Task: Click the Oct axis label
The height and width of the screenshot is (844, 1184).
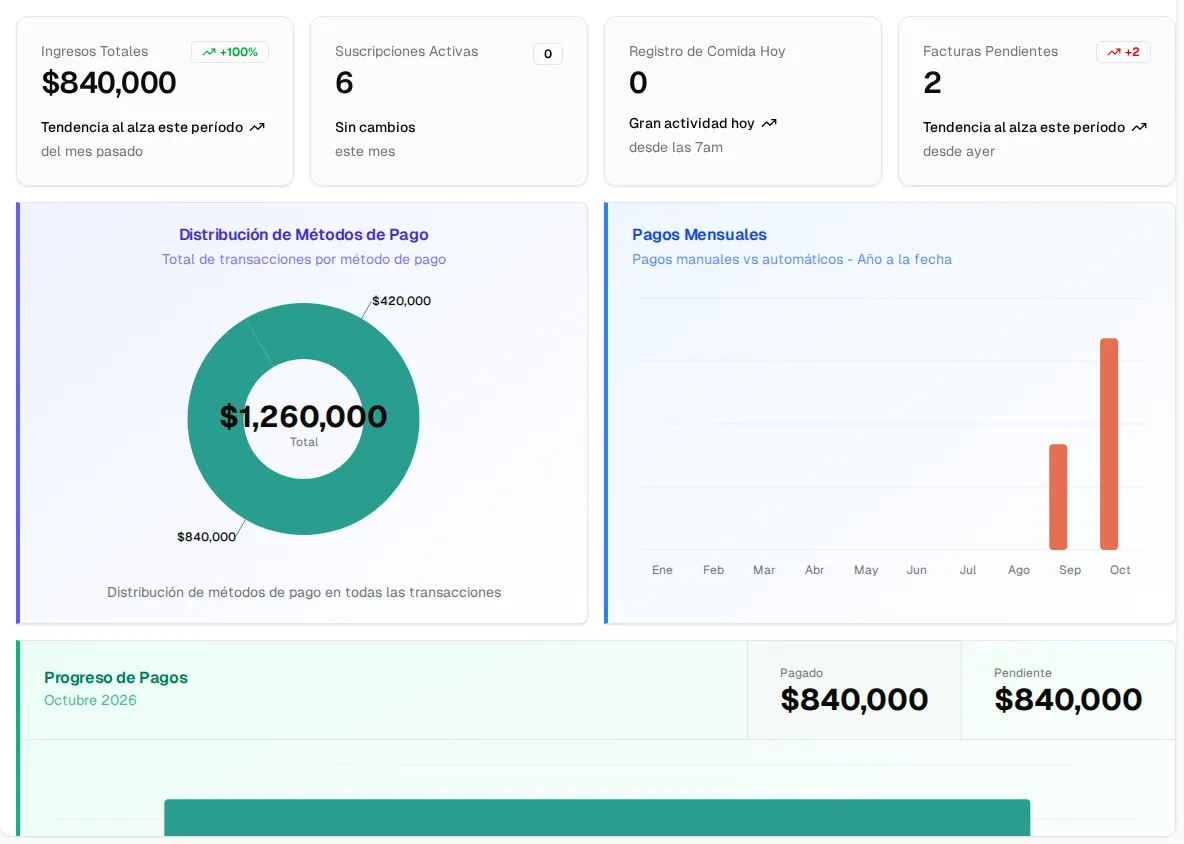Action: [1120, 570]
